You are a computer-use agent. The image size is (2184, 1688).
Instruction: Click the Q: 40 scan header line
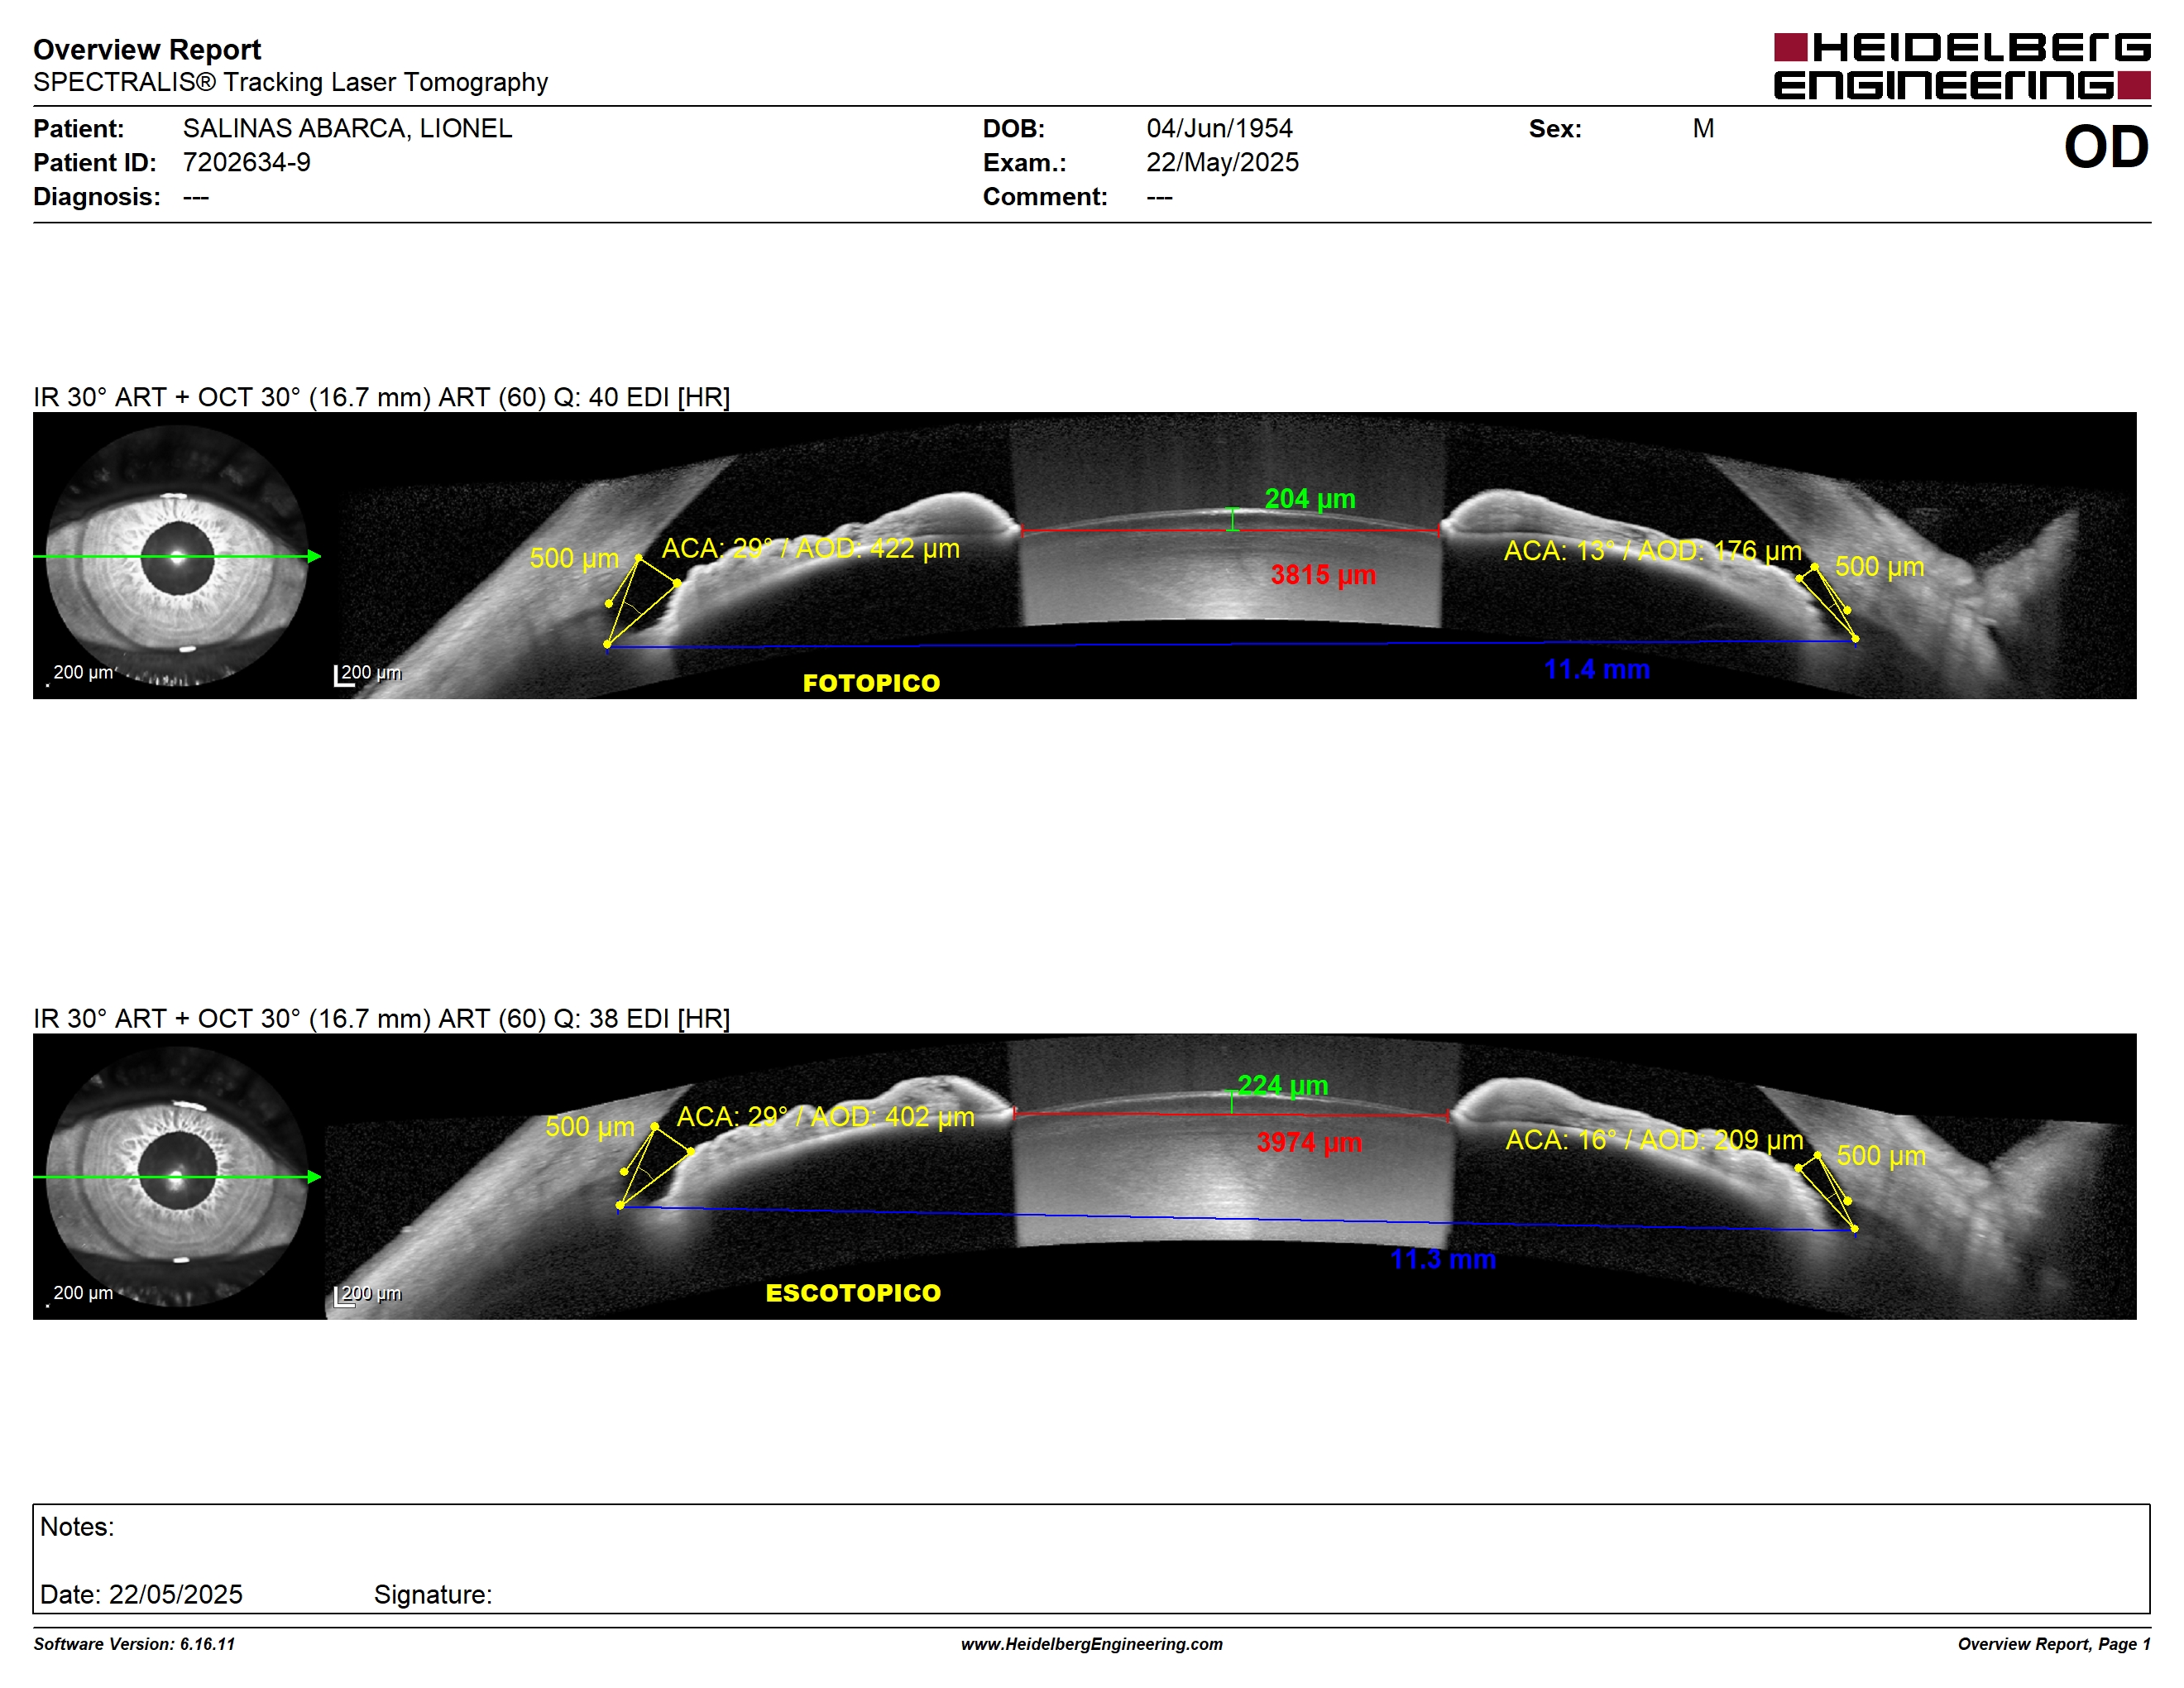pyautogui.click(x=381, y=397)
